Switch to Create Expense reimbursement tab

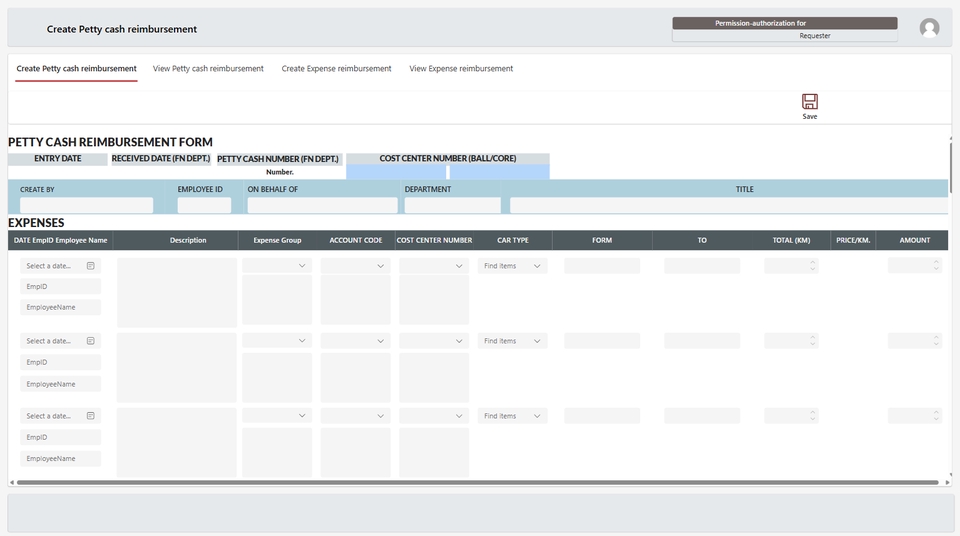(x=336, y=69)
